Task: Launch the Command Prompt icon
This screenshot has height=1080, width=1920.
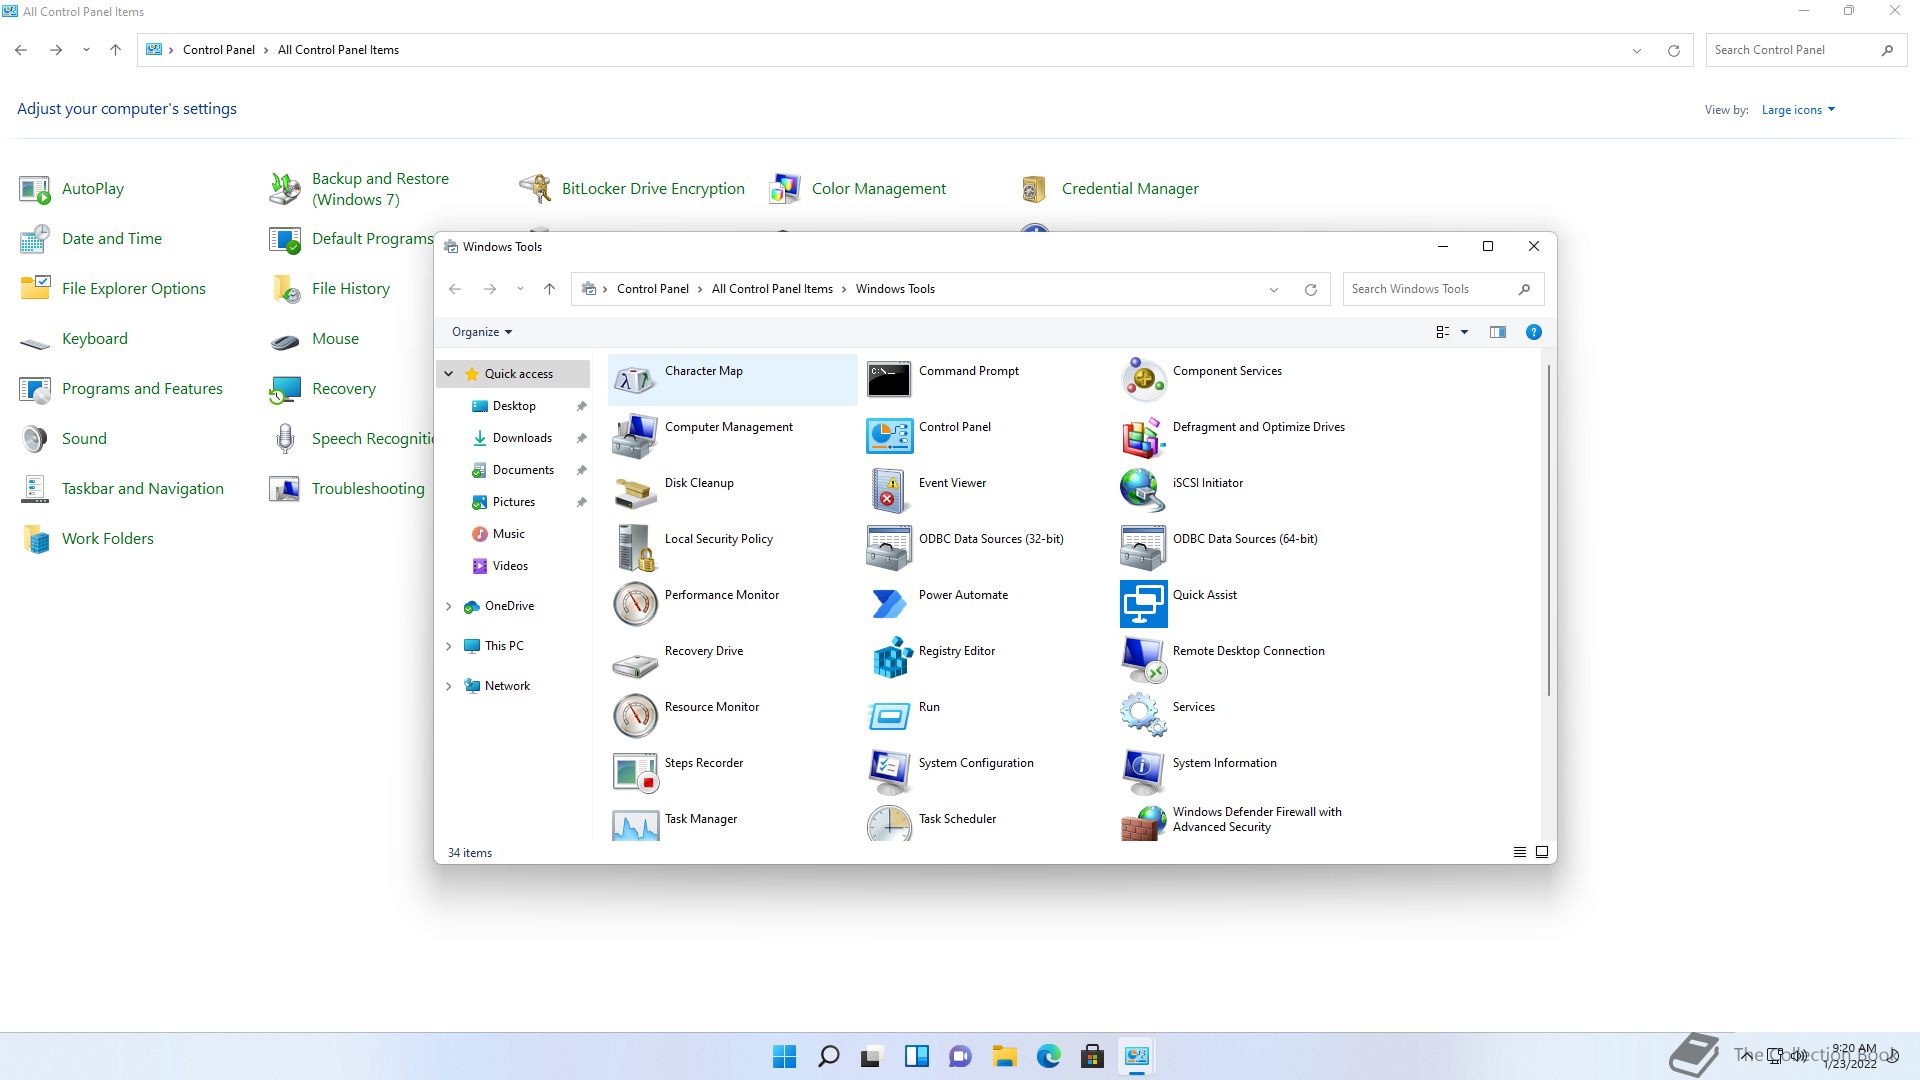Action: click(890, 379)
